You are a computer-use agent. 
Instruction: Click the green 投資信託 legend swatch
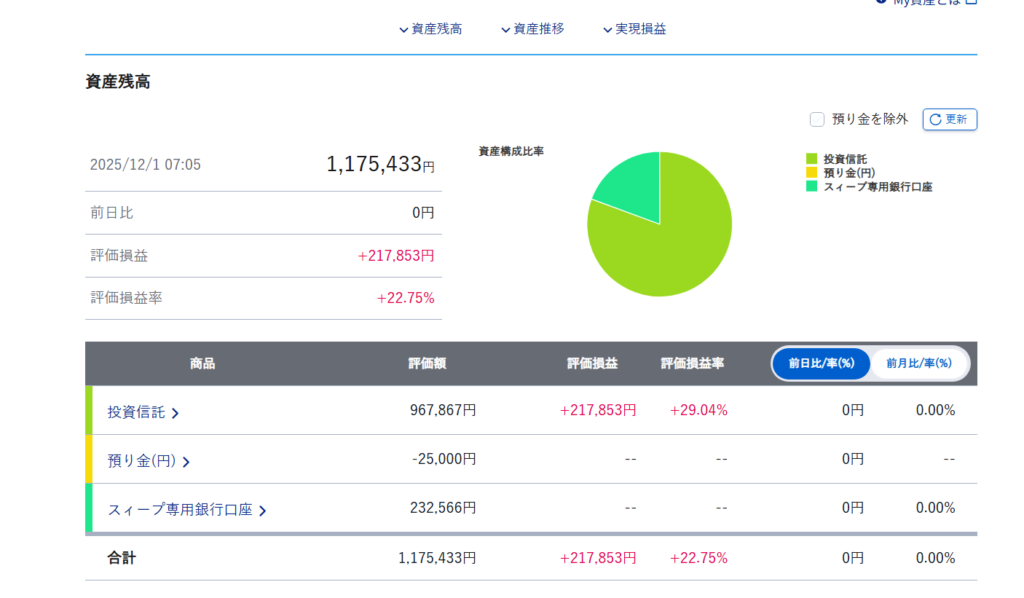point(812,159)
